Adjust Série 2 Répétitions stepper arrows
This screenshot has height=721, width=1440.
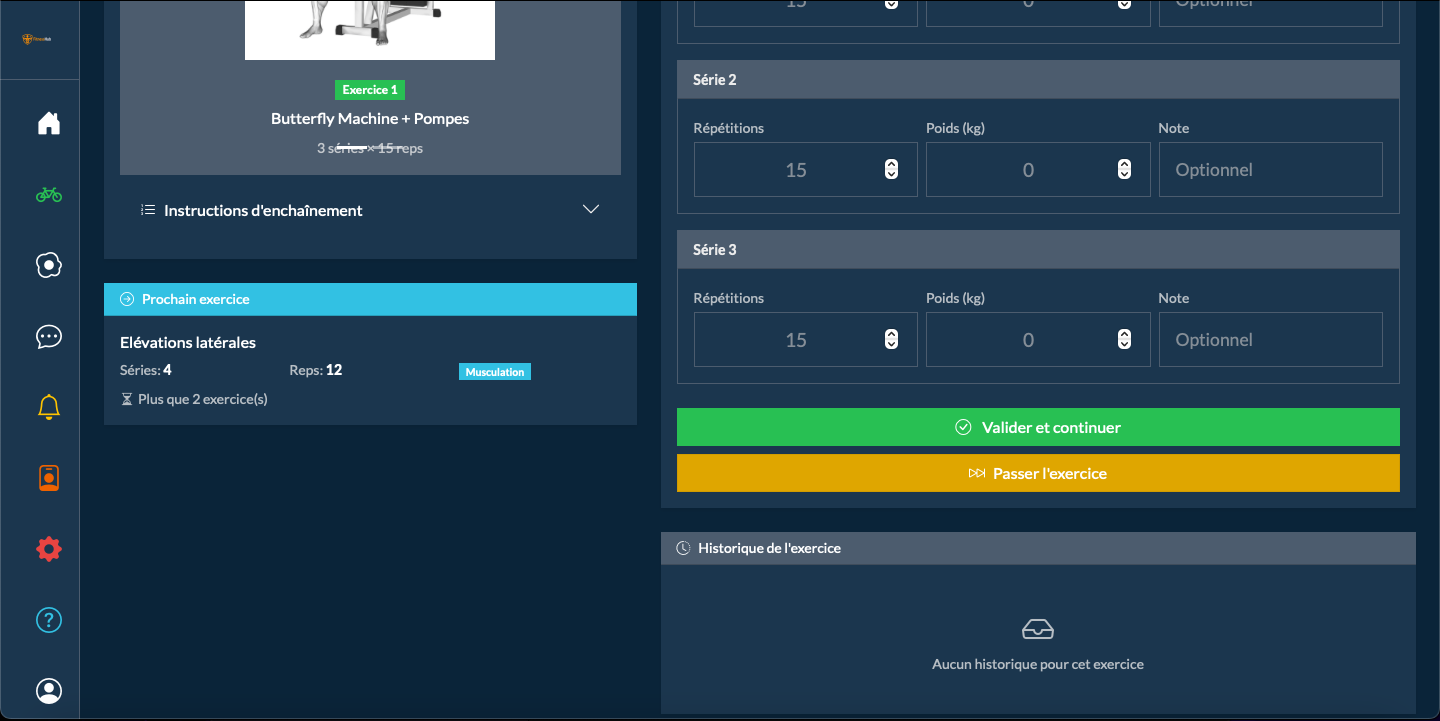[x=891, y=170]
